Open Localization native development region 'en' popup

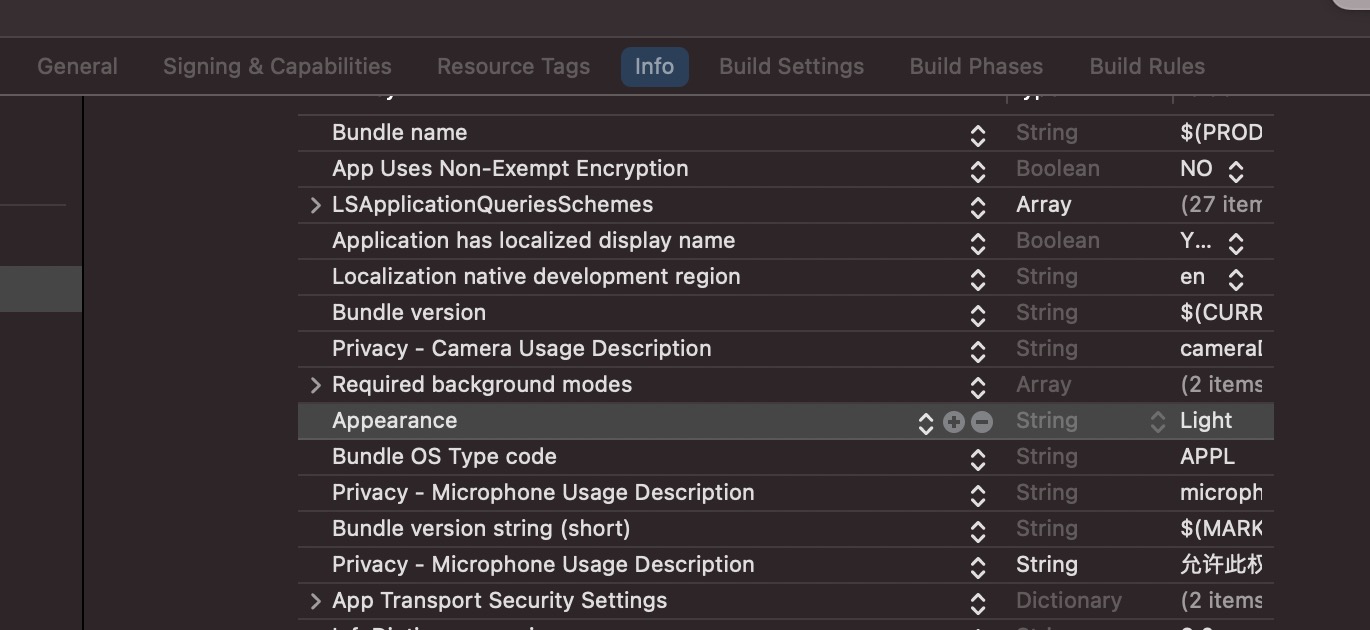pos(1236,279)
